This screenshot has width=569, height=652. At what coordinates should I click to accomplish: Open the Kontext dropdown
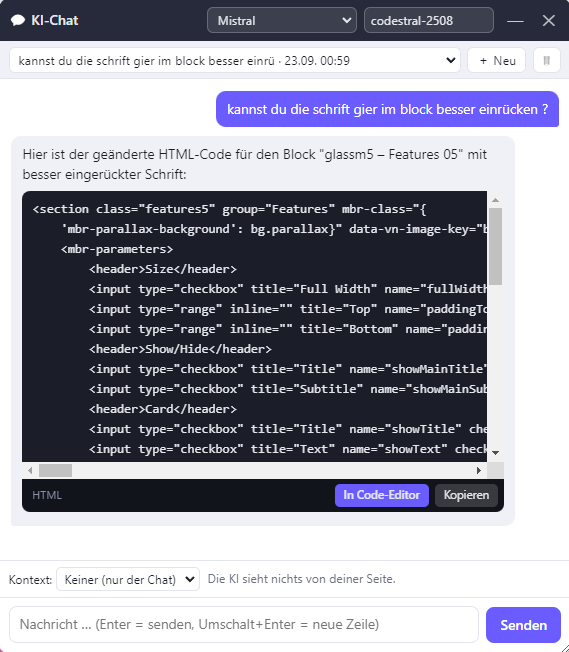point(128,579)
